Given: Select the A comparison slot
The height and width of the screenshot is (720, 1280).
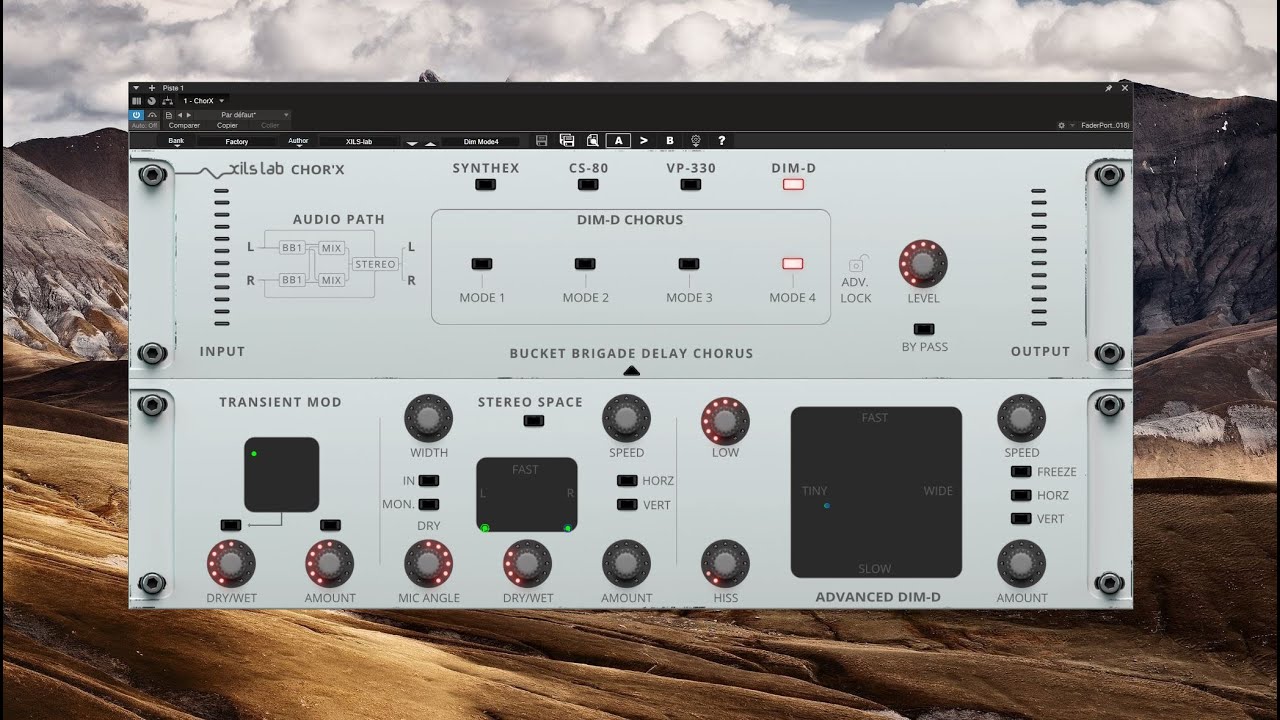Looking at the screenshot, I should 619,141.
